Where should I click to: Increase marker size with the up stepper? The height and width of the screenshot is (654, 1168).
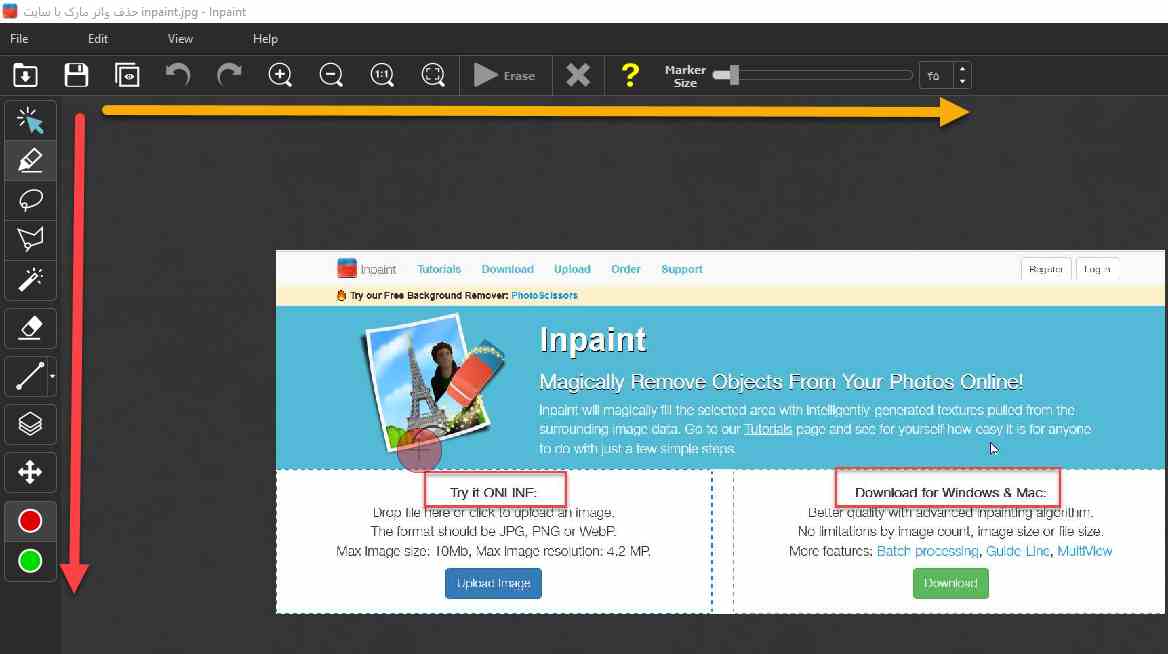[962, 70]
